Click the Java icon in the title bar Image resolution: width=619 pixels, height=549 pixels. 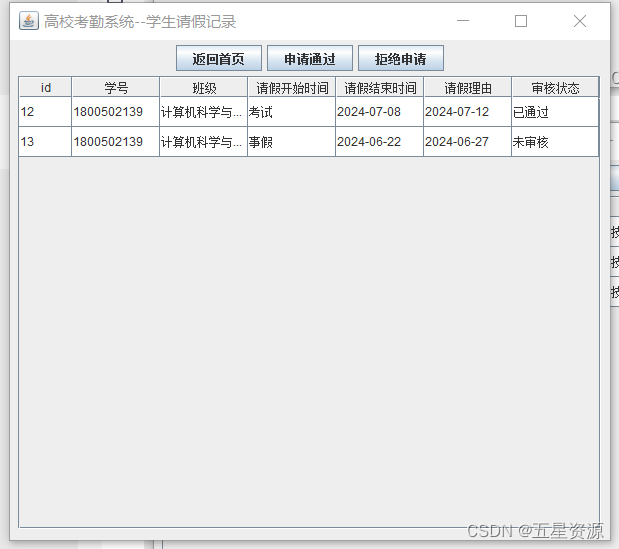pyautogui.click(x=29, y=21)
